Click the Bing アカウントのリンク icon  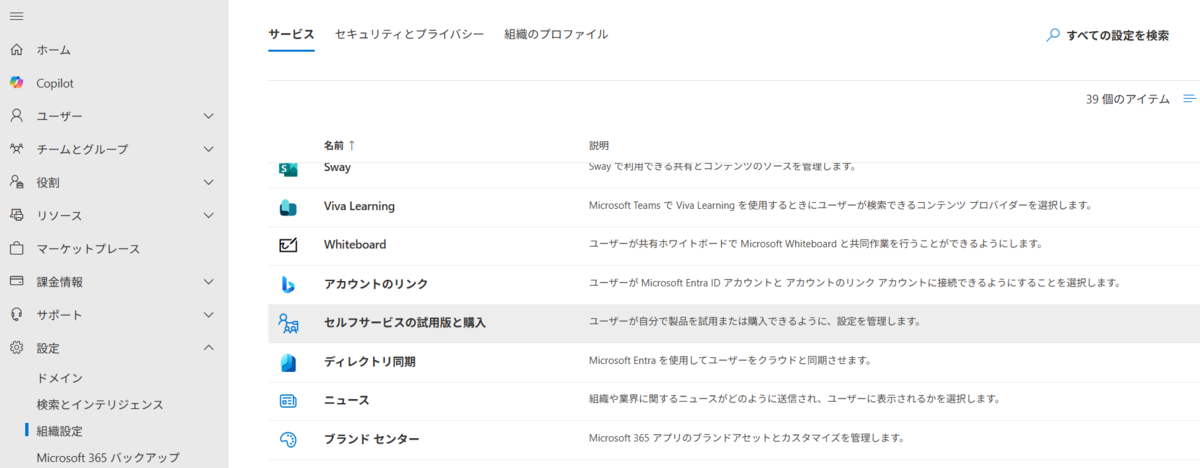tap(288, 284)
